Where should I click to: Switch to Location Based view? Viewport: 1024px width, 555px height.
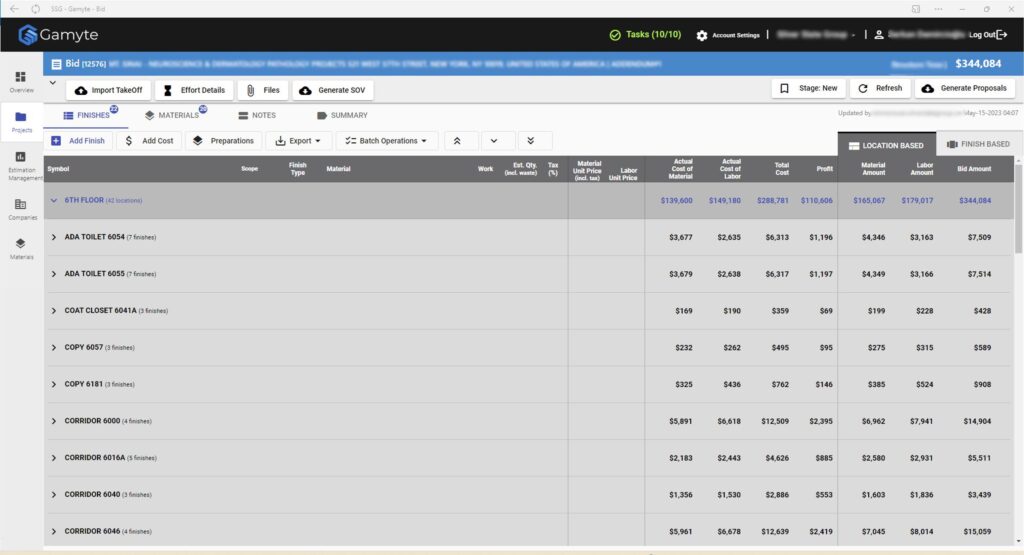(x=885, y=145)
